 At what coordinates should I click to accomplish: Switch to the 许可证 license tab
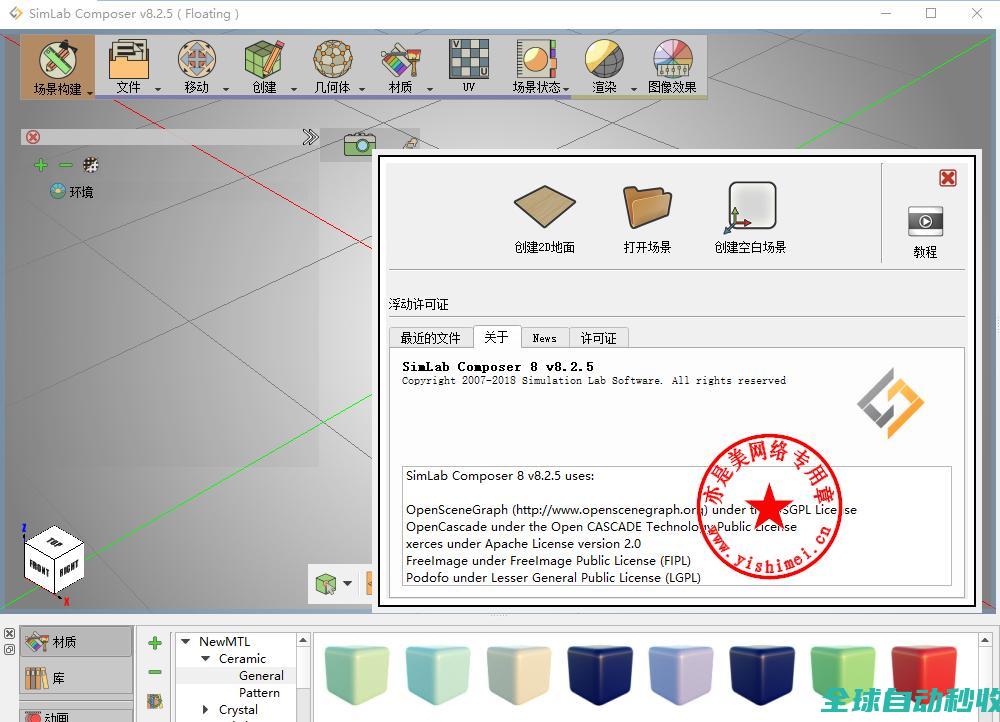pos(598,338)
